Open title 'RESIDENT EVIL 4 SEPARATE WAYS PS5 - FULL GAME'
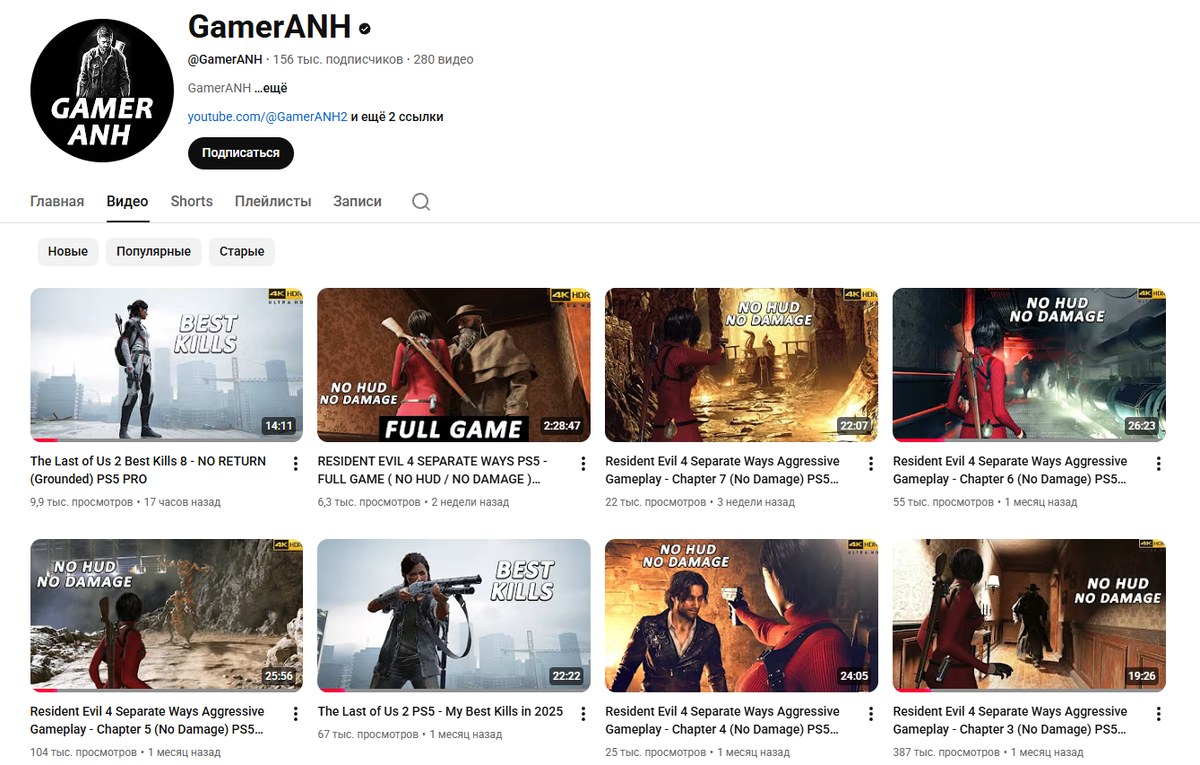1200x765 pixels. 434,470
